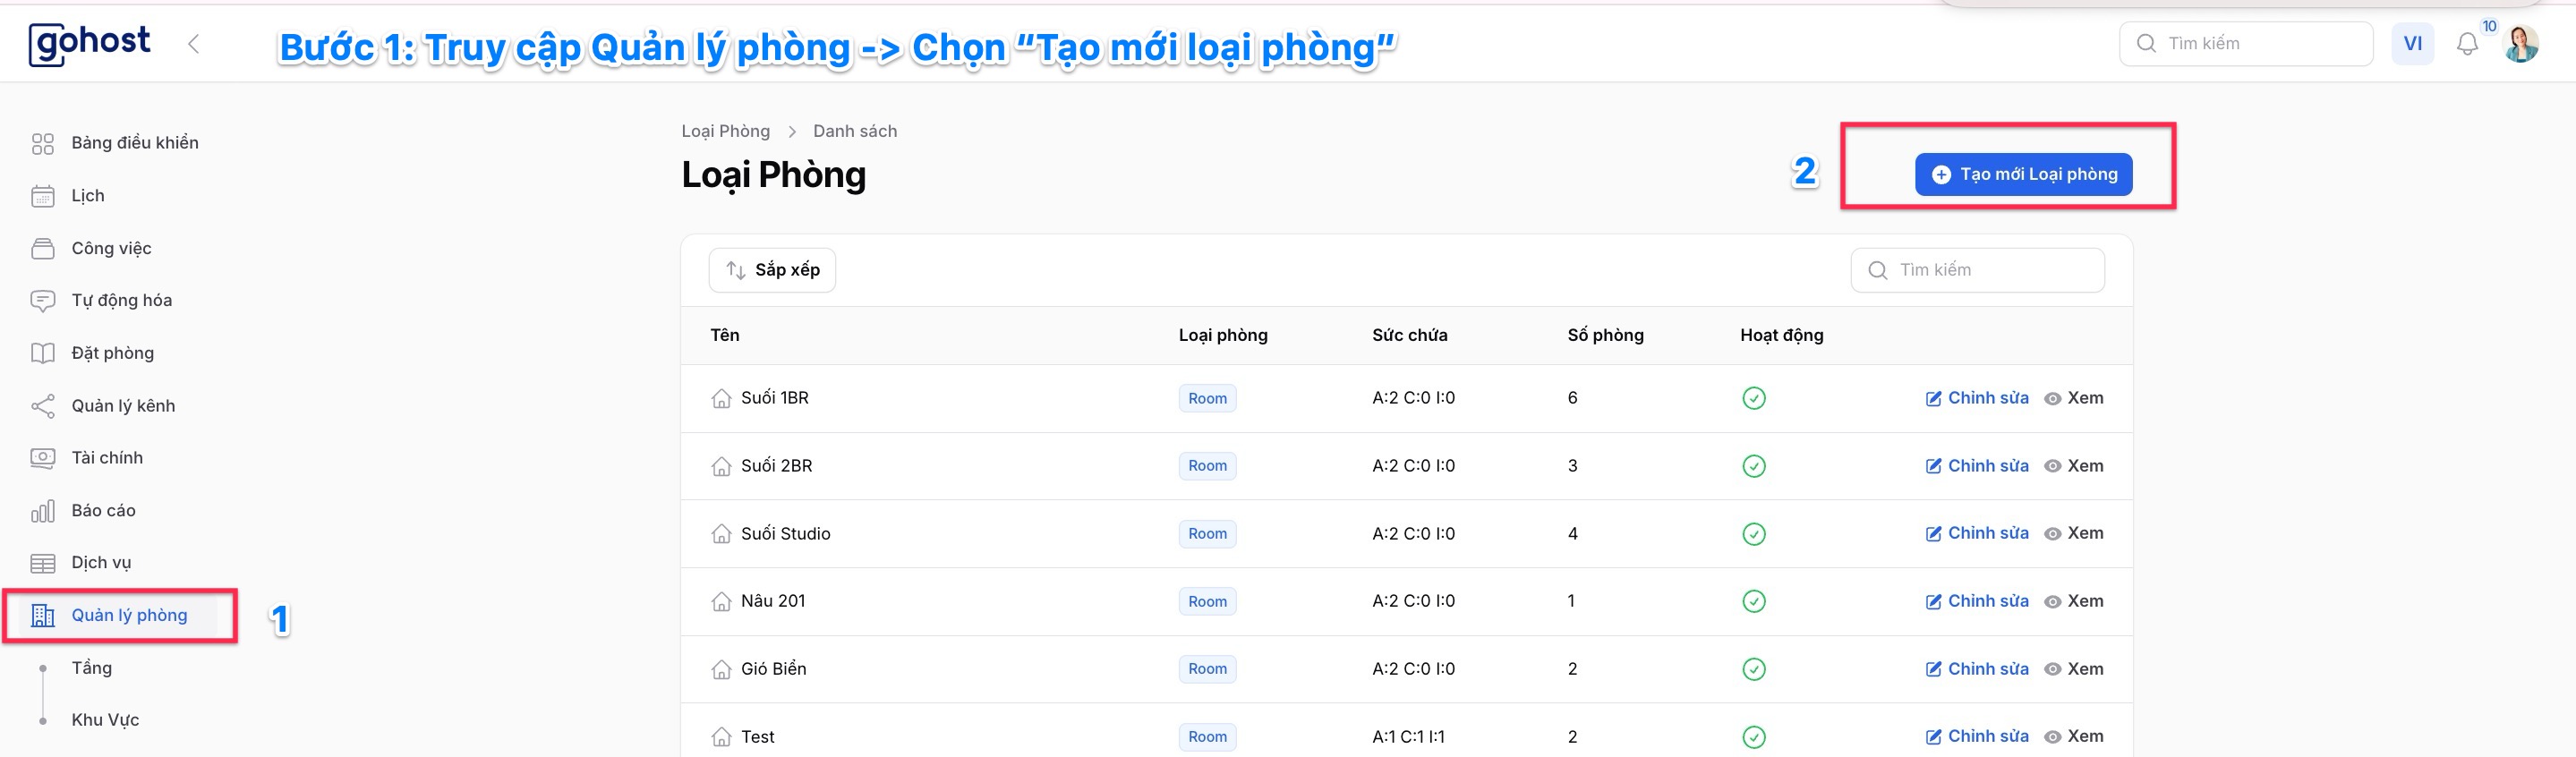Click Chỉnh sửa for Suối 1BR
Image resolution: width=2576 pixels, height=757 pixels.
[x=1977, y=398]
